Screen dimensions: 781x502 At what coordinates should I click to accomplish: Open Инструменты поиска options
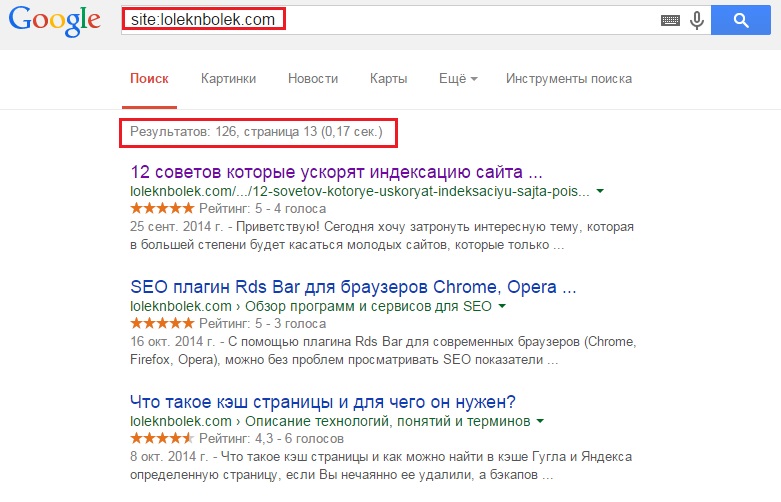569,79
